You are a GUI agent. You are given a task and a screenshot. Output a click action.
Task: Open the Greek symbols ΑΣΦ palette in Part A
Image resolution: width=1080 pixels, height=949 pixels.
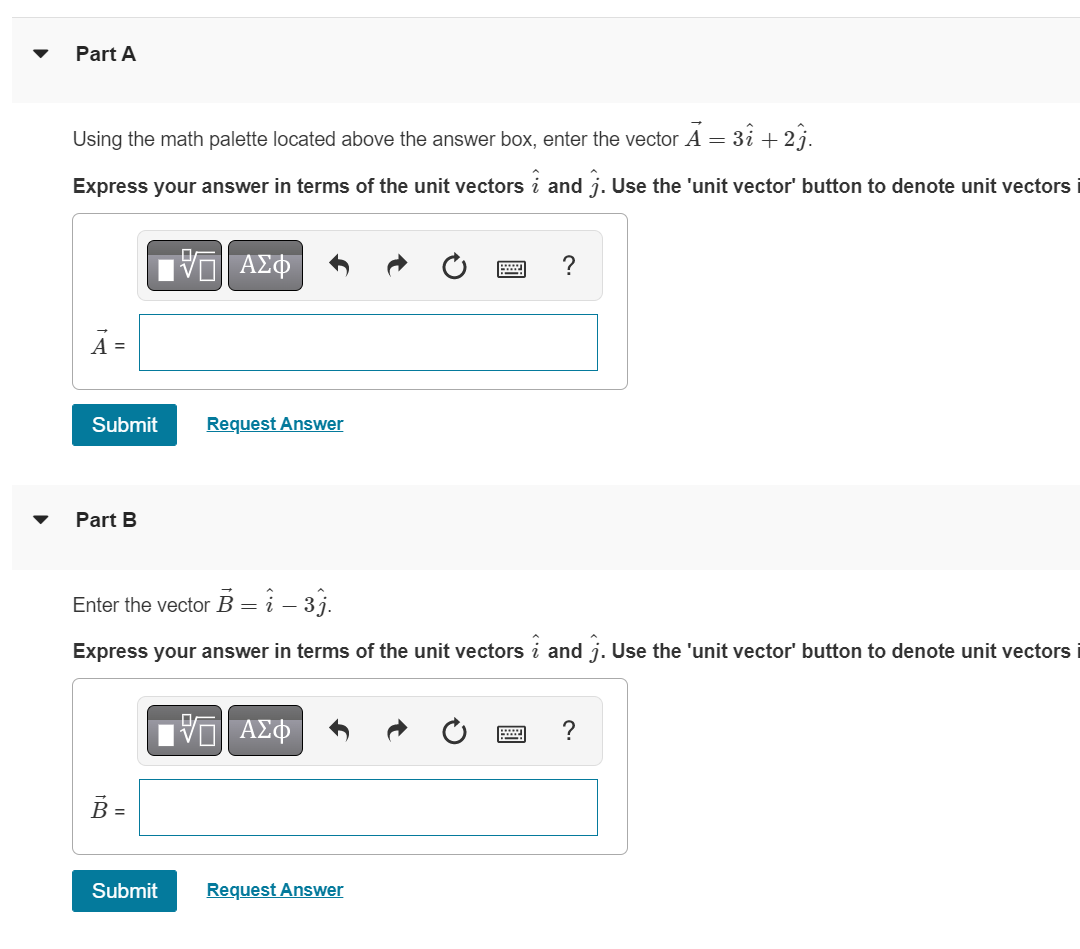(265, 265)
